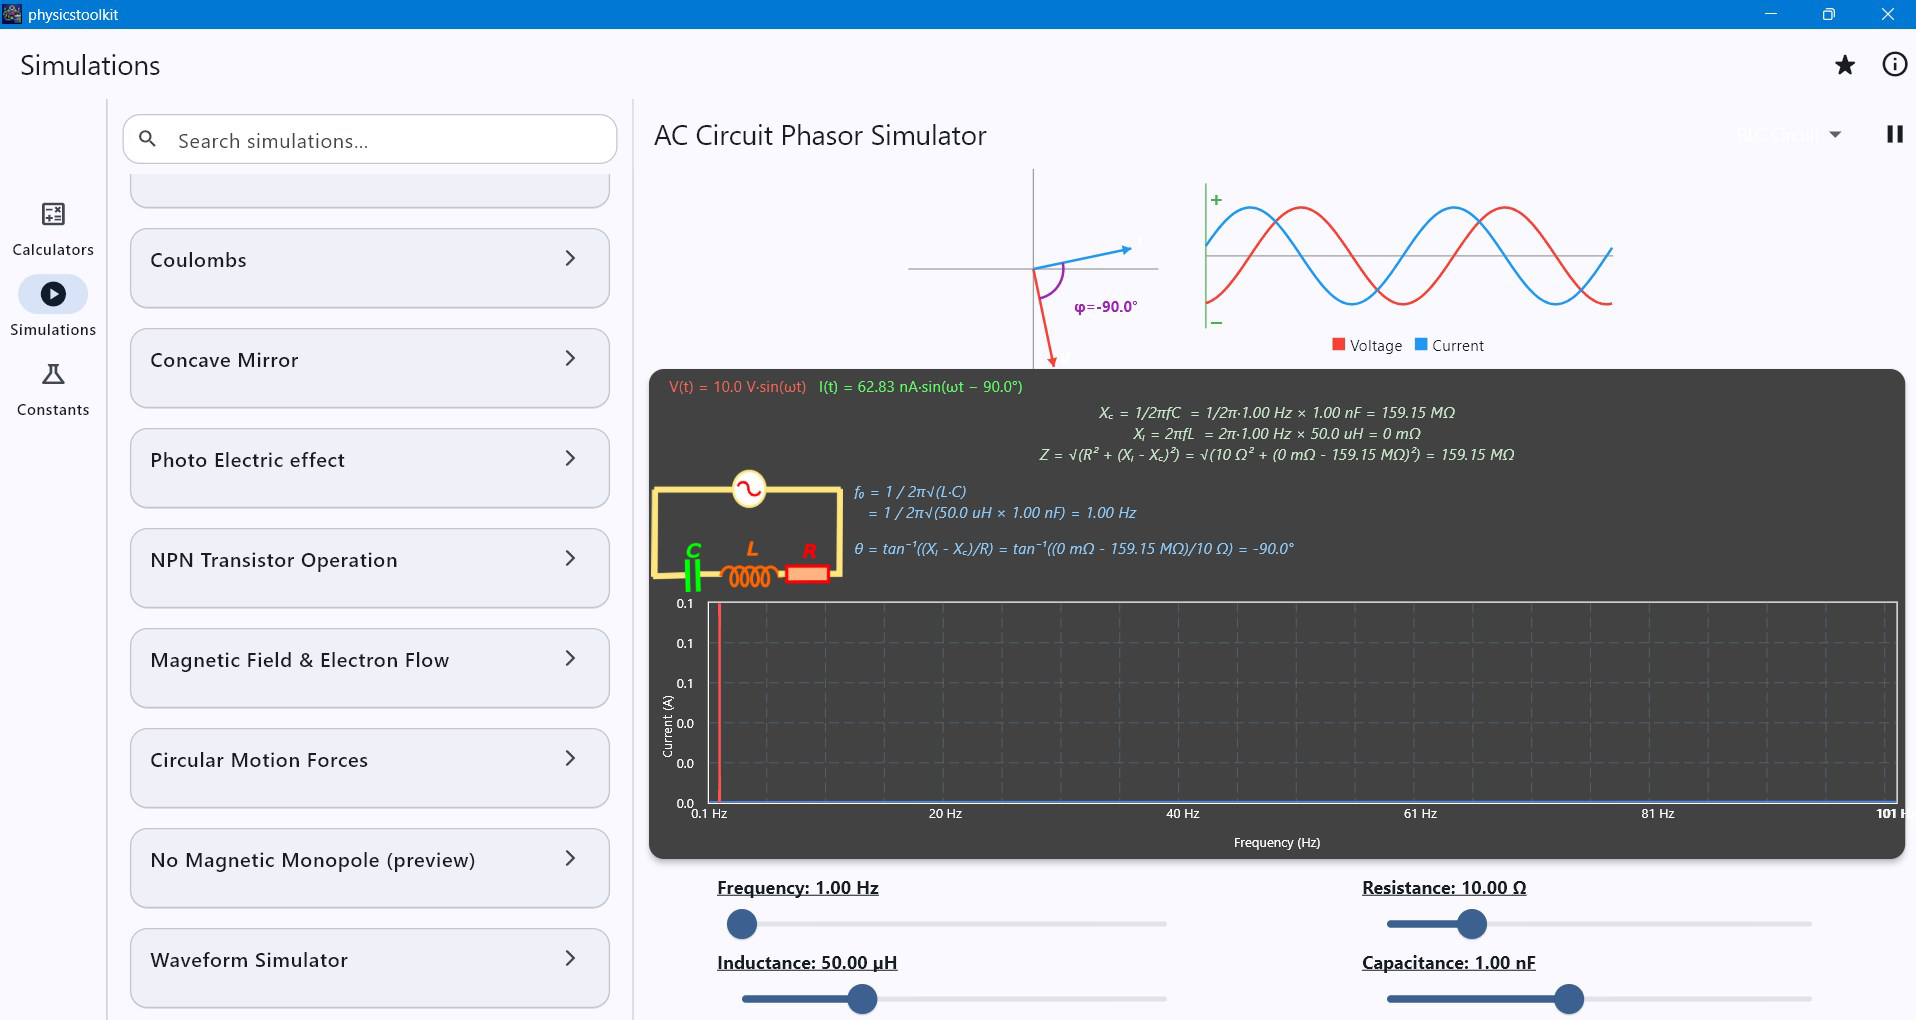Click the Xc capacitive reactance formula line
This screenshot has width=1916, height=1020.
(x=1277, y=413)
